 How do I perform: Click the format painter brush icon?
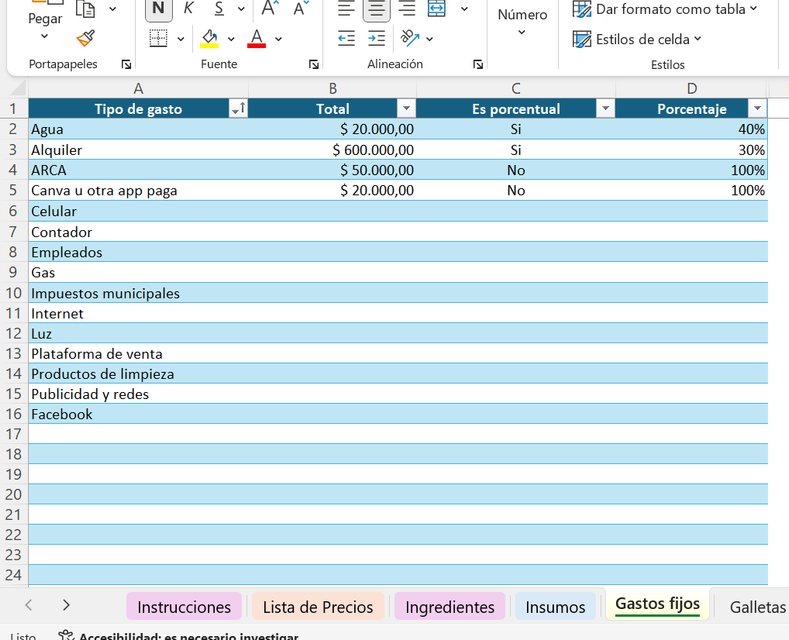(86, 38)
